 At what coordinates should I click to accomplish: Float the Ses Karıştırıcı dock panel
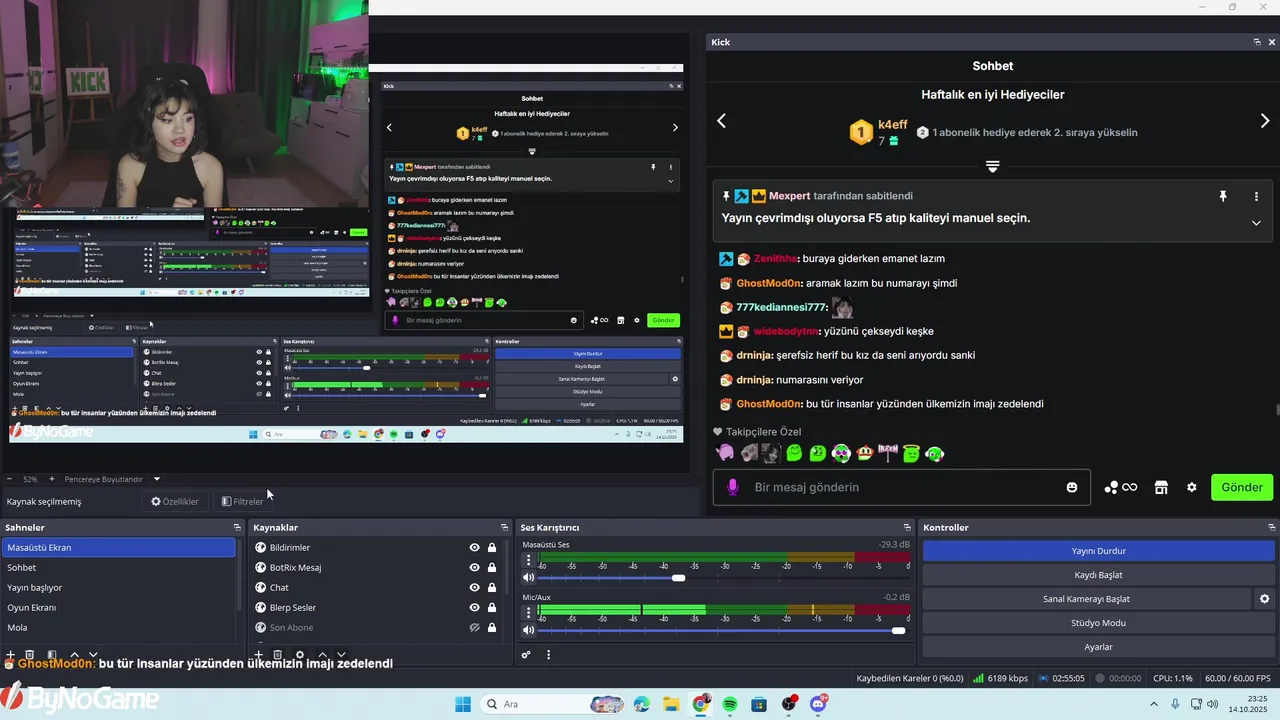tap(907, 527)
